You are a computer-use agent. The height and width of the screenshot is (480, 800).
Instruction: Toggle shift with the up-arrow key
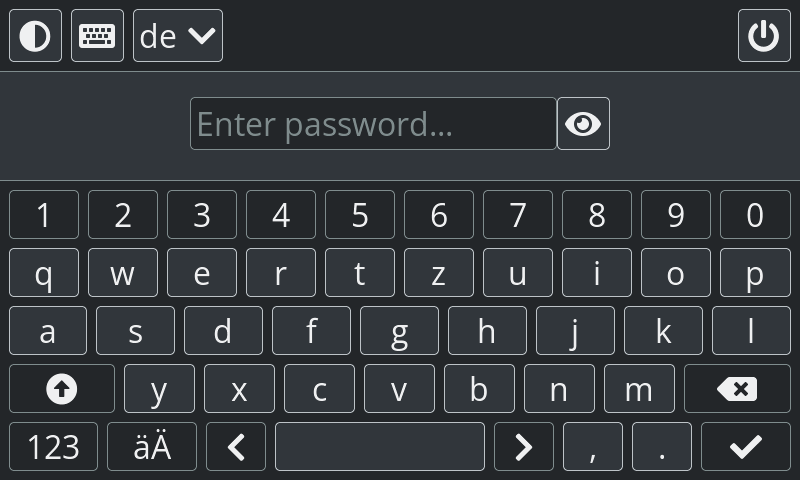click(62, 389)
